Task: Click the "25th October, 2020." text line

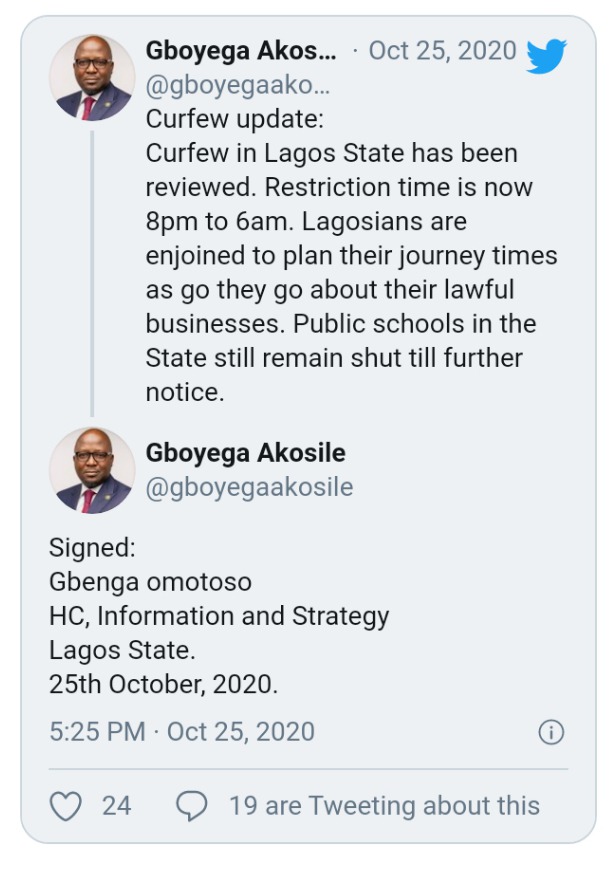Action: tap(163, 684)
